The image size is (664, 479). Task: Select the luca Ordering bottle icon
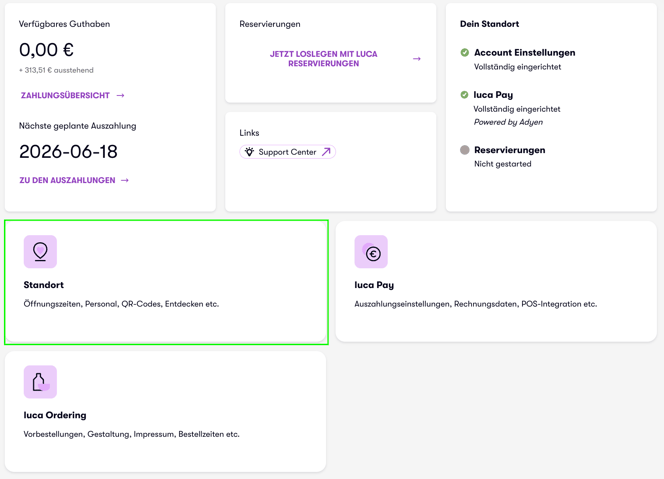(x=40, y=382)
